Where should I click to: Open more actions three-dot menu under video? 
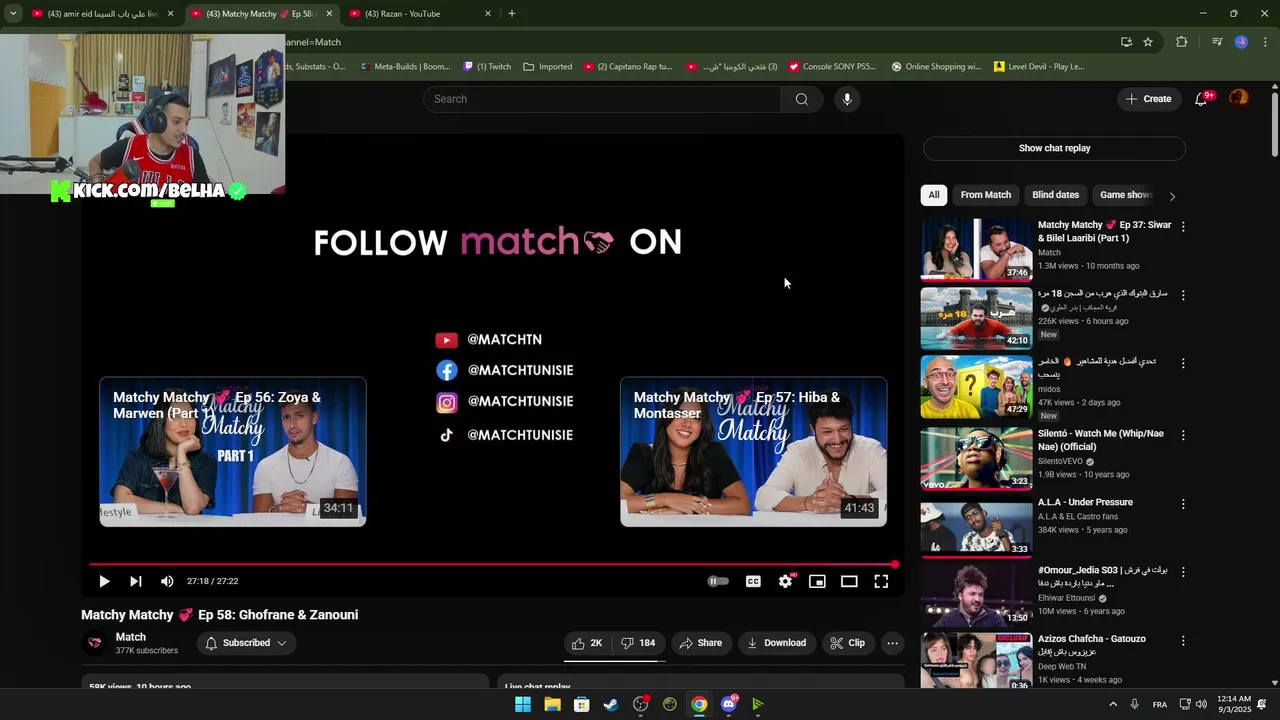(x=893, y=643)
